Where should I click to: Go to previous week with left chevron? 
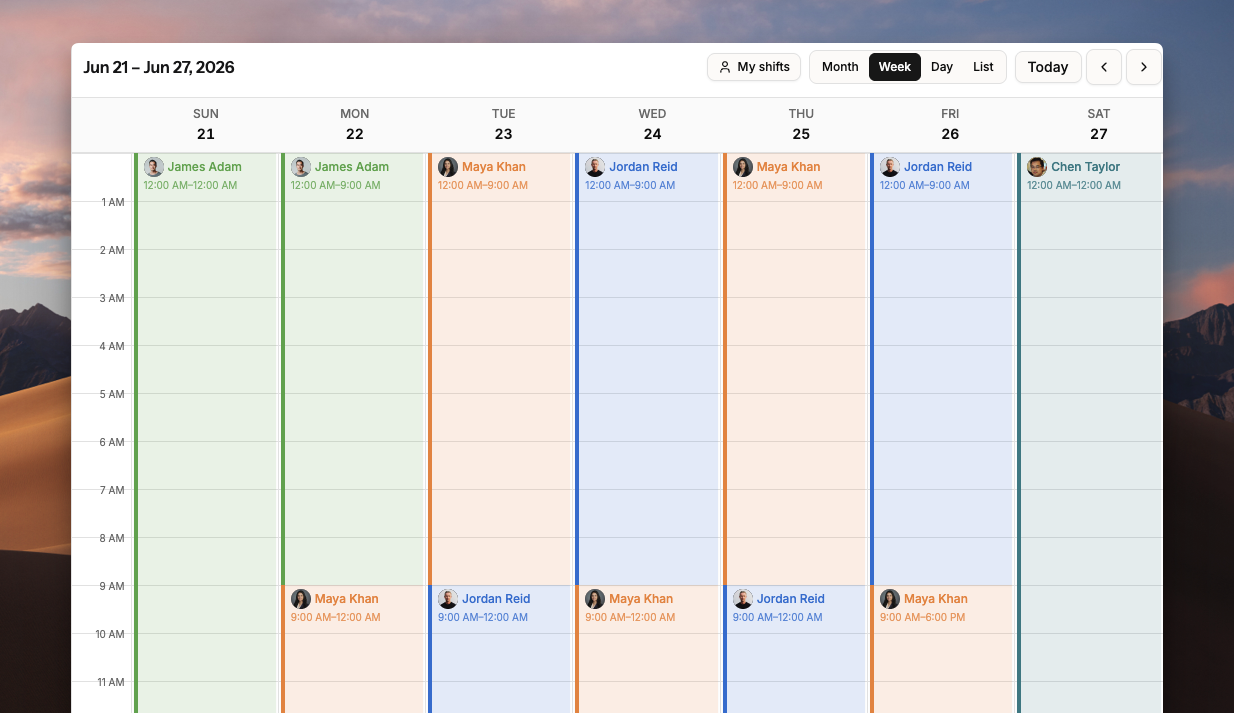point(1104,67)
